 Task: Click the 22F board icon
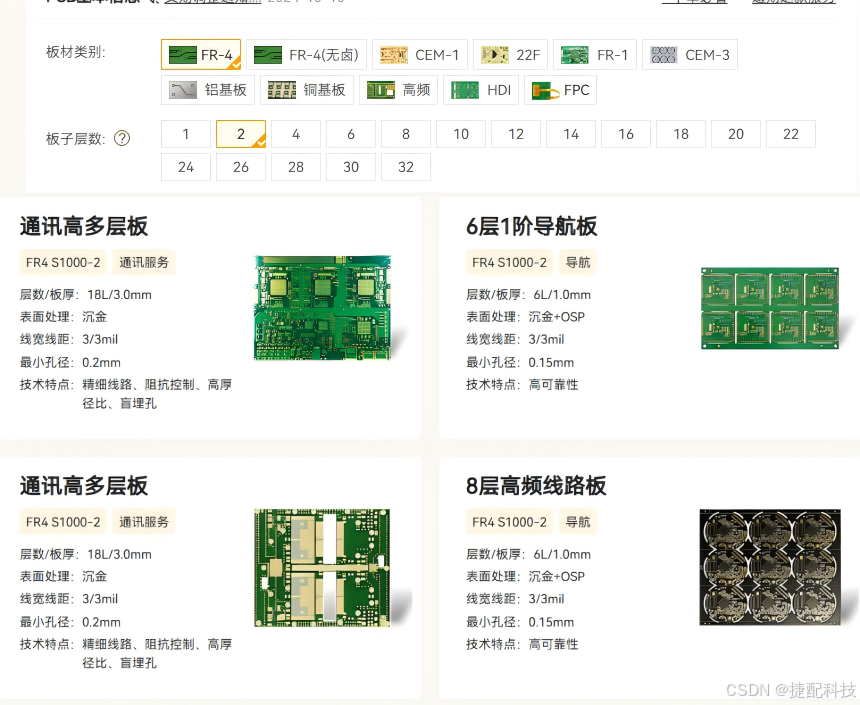[x=495, y=55]
